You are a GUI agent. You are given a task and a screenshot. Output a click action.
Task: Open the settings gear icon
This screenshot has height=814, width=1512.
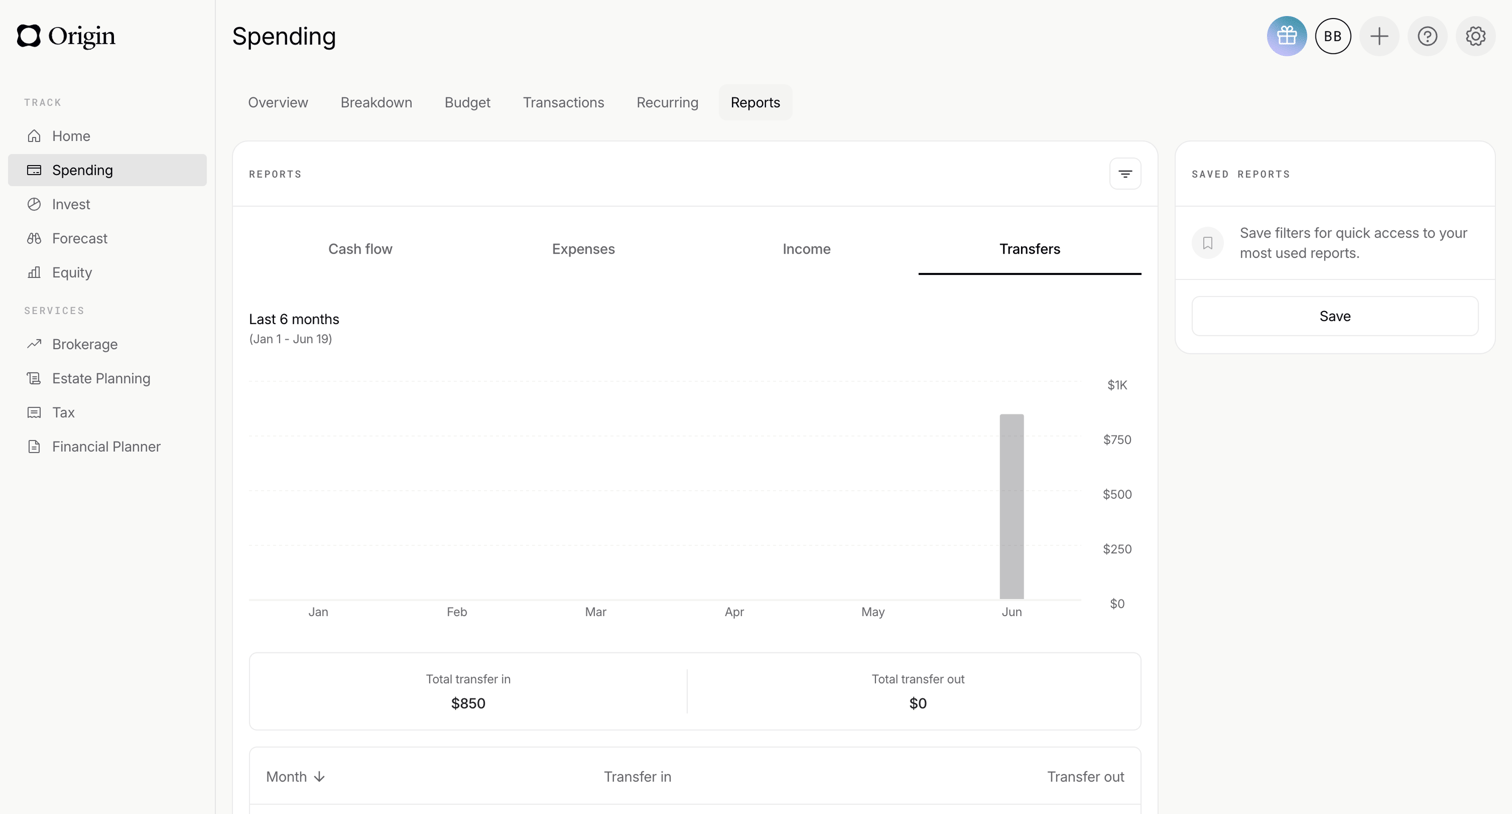pyautogui.click(x=1475, y=36)
